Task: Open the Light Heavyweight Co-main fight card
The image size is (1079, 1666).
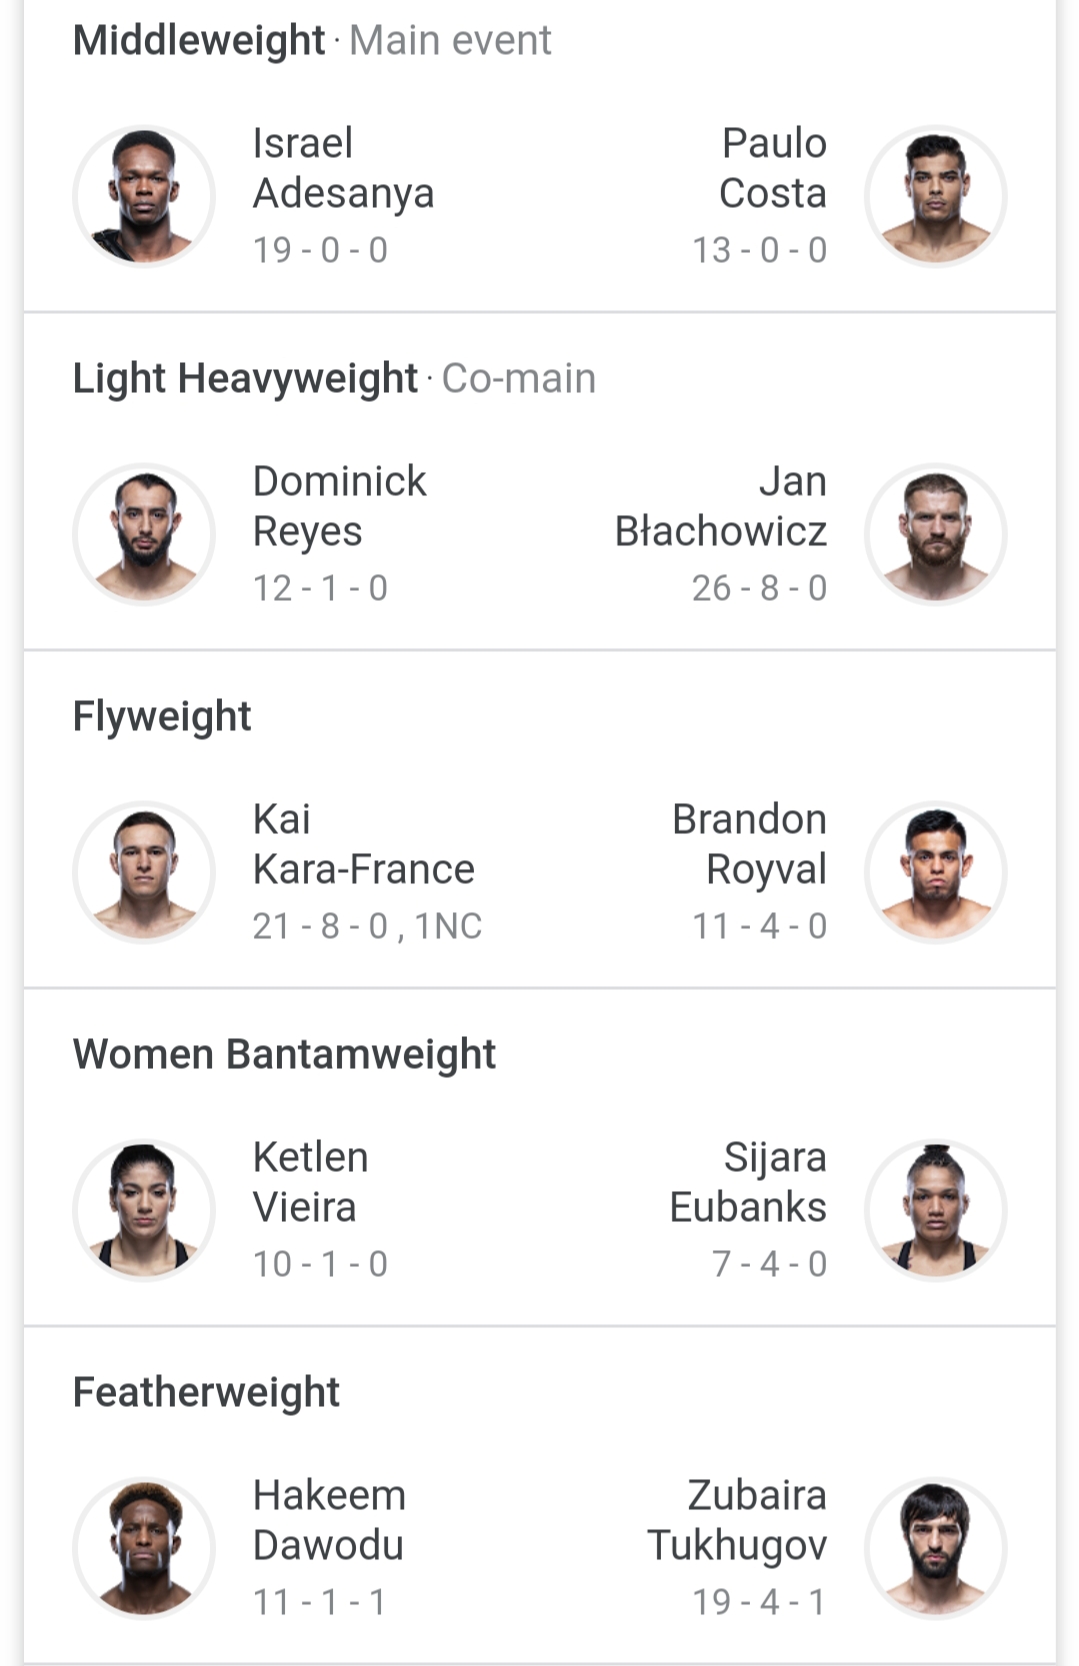Action: pyautogui.click(x=540, y=482)
